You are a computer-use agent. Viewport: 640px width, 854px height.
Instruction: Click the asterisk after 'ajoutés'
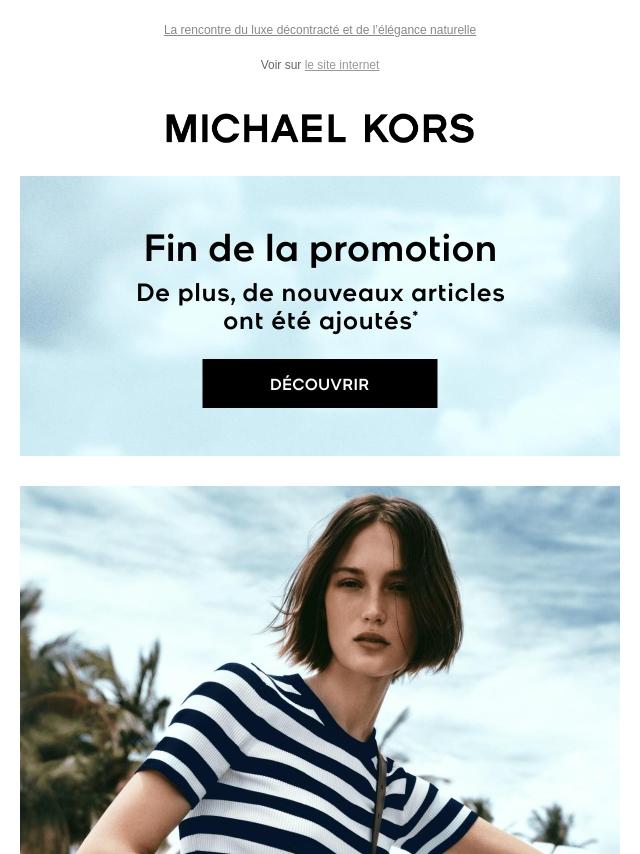tap(415, 315)
